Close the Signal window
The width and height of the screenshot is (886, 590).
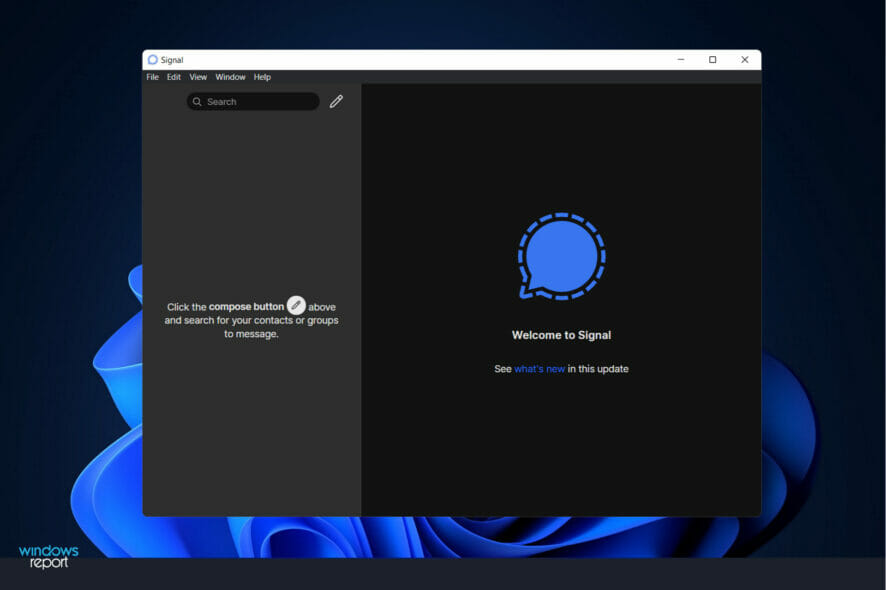(x=745, y=59)
